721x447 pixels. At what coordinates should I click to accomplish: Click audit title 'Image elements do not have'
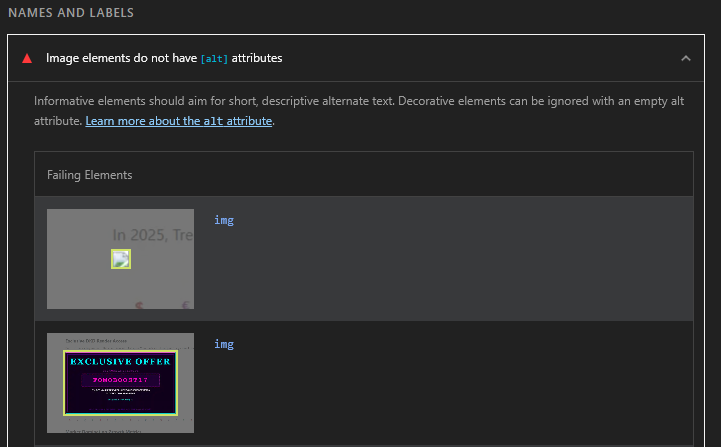[x=121, y=58]
